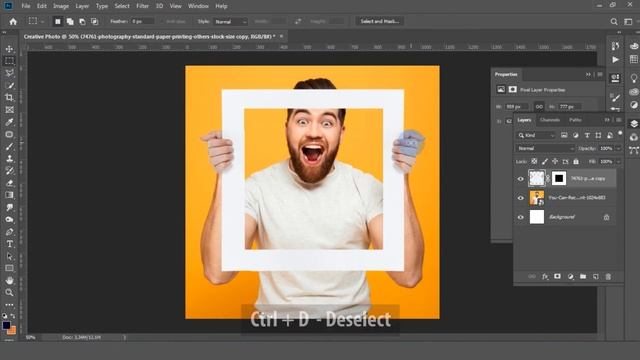The width and height of the screenshot is (640, 360).
Task: Click the link width and height icon
Action: [x=539, y=107]
